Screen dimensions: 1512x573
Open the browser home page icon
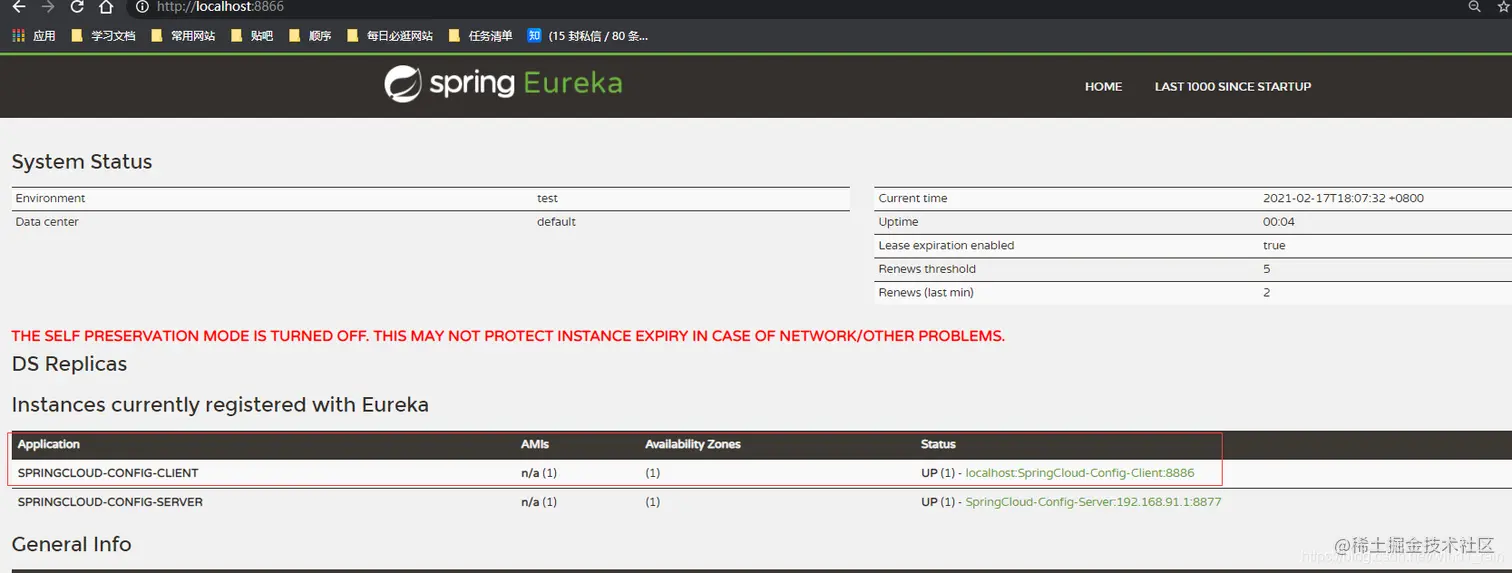106,7
